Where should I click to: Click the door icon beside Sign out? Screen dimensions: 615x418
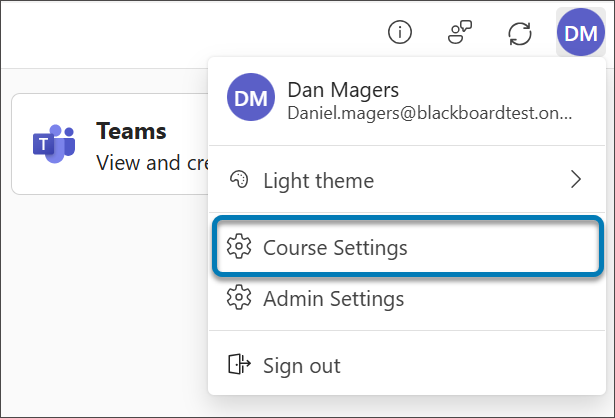click(x=238, y=365)
